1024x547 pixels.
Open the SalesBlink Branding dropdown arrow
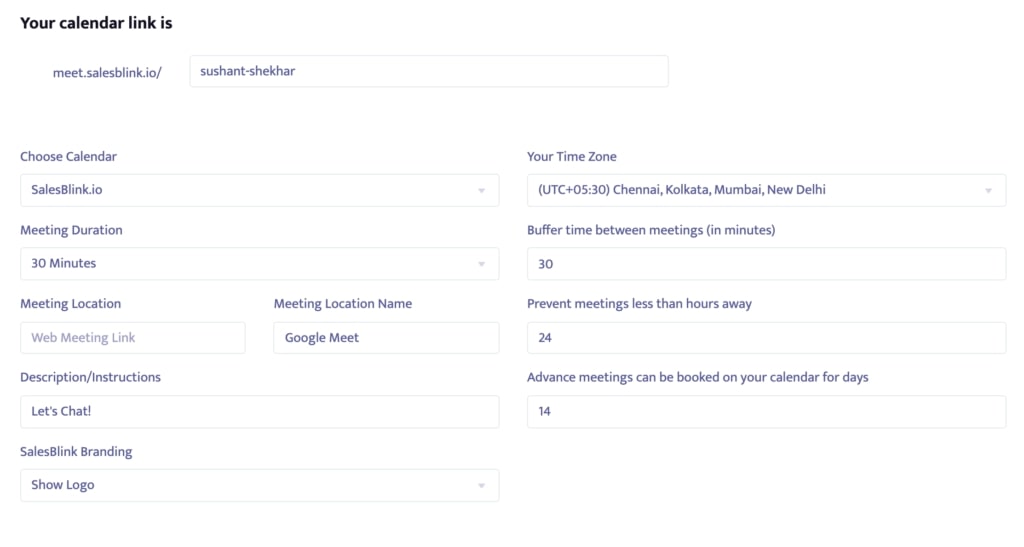click(481, 486)
